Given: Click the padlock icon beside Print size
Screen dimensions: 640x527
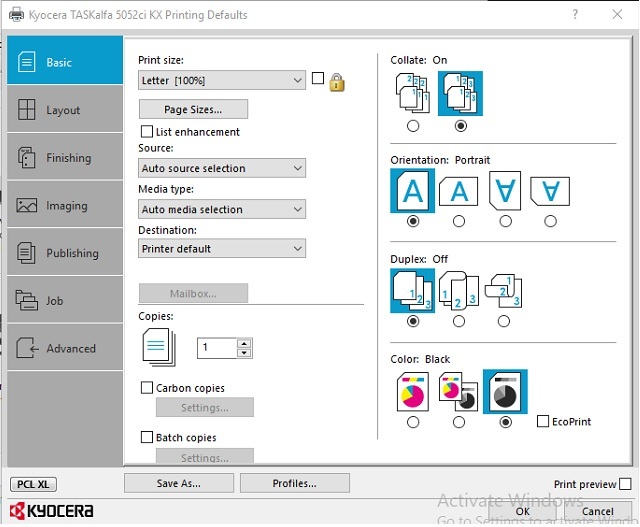Looking at the screenshot, I should 337,82.
